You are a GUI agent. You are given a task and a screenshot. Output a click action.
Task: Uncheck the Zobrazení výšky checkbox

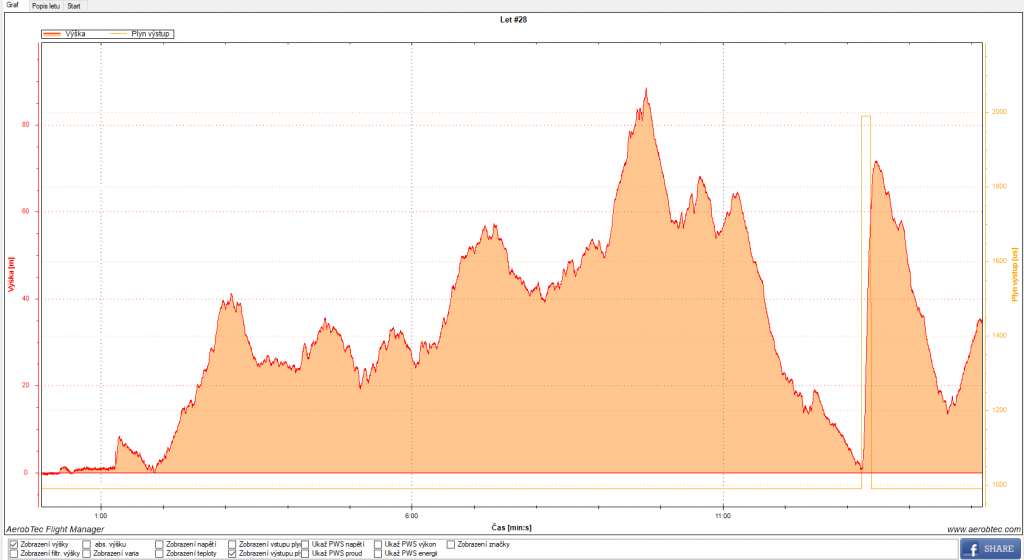[13, 544]
